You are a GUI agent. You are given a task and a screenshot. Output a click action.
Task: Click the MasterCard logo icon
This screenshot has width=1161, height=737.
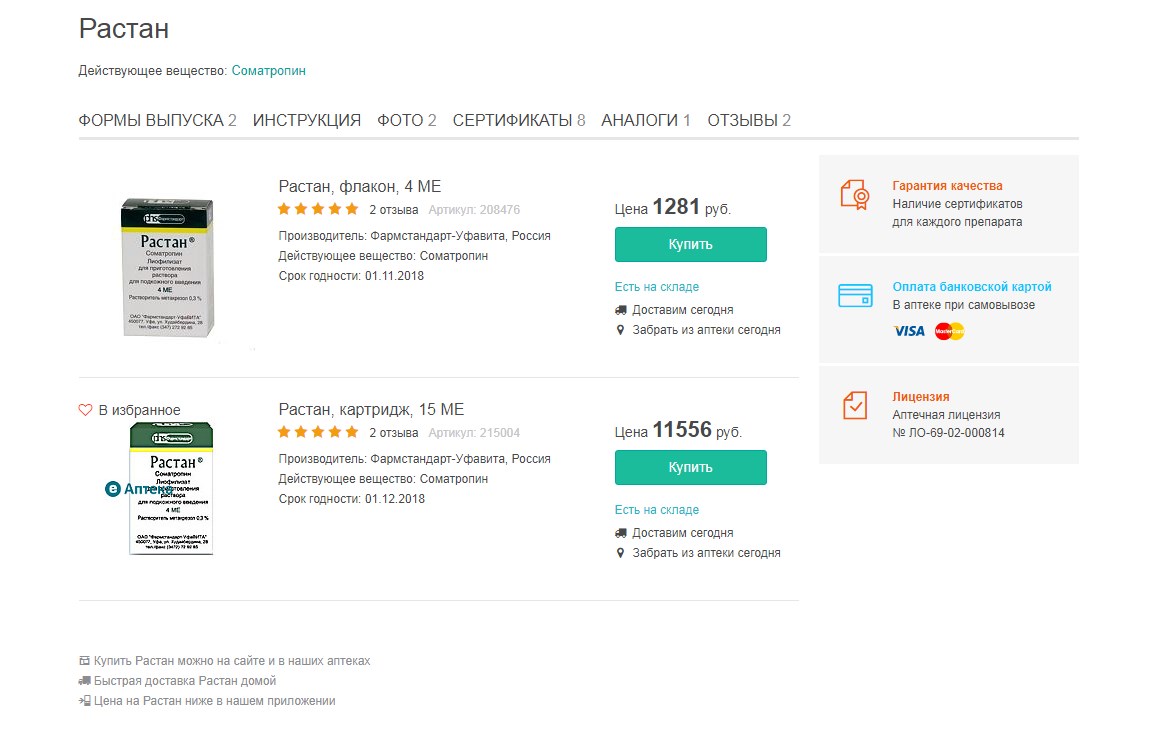[949, 331]
